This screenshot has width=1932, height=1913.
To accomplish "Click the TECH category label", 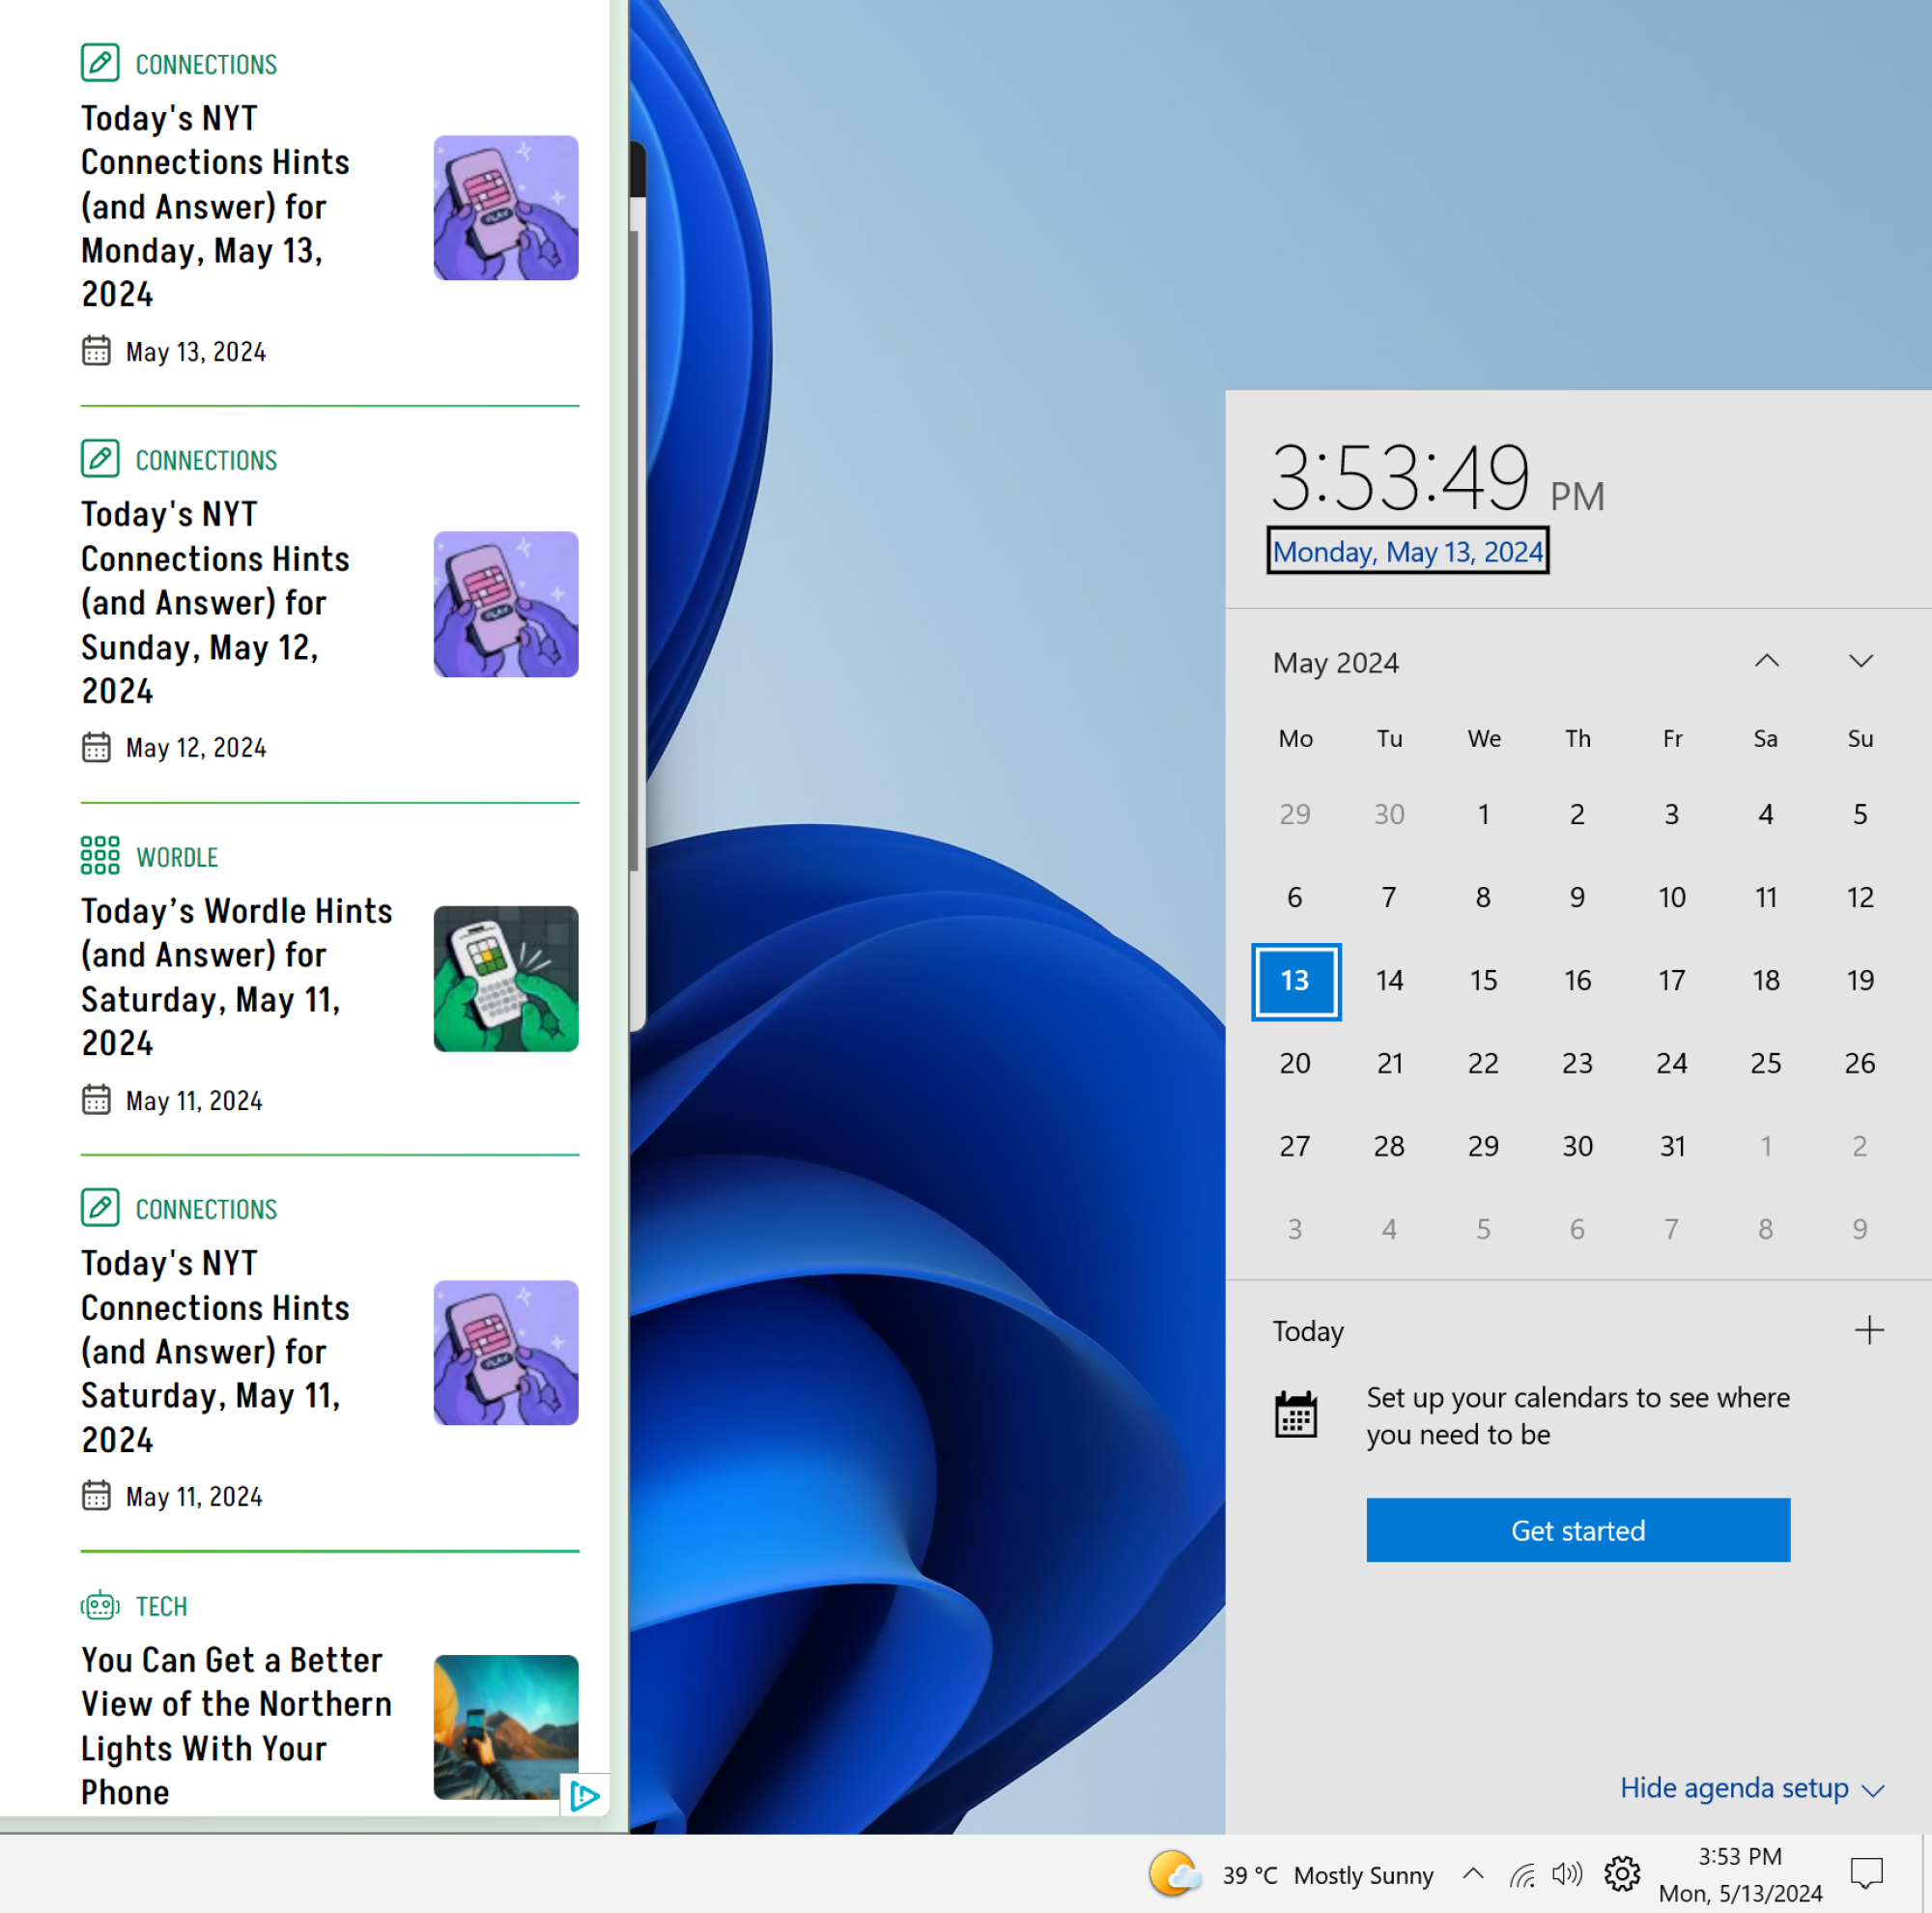I will [x=162, y=1606].
